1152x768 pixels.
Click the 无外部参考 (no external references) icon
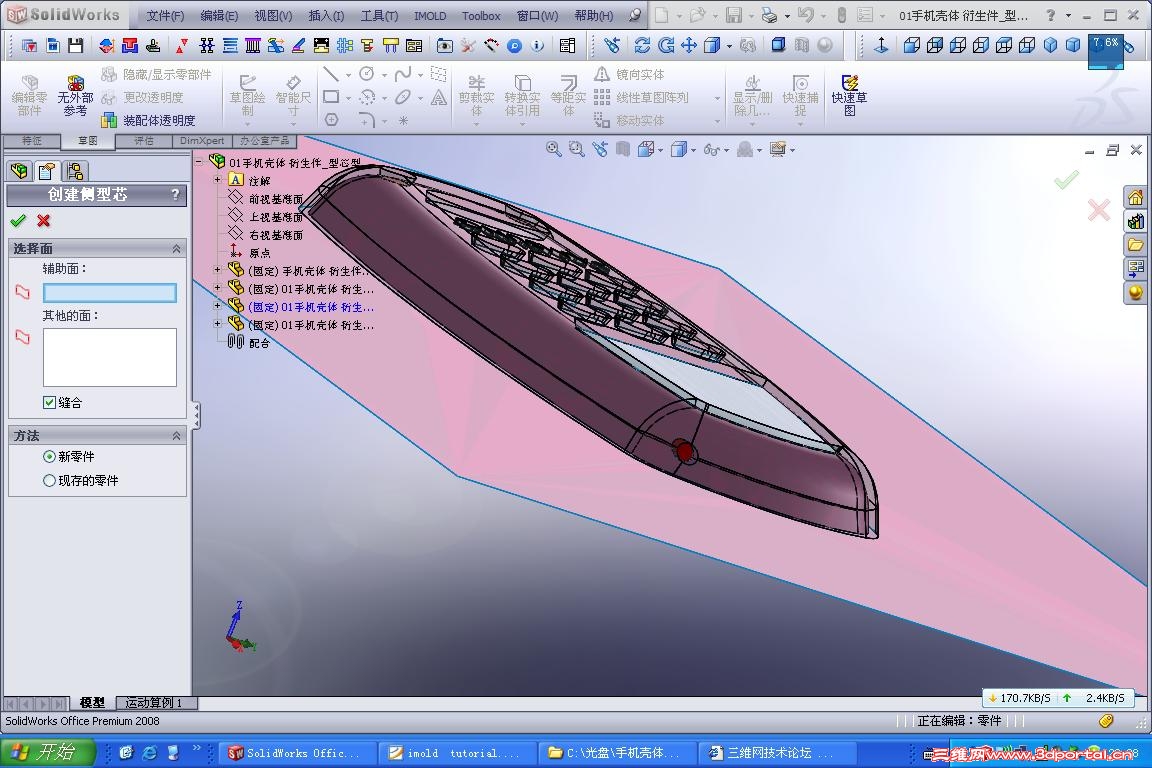[76, 96]
